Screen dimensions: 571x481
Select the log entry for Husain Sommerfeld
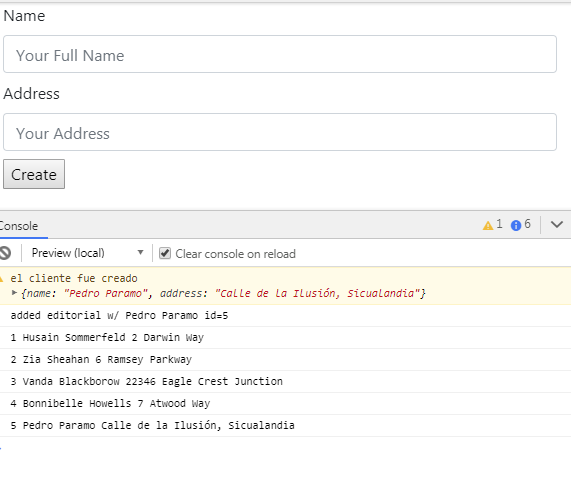tap(286, 338)
